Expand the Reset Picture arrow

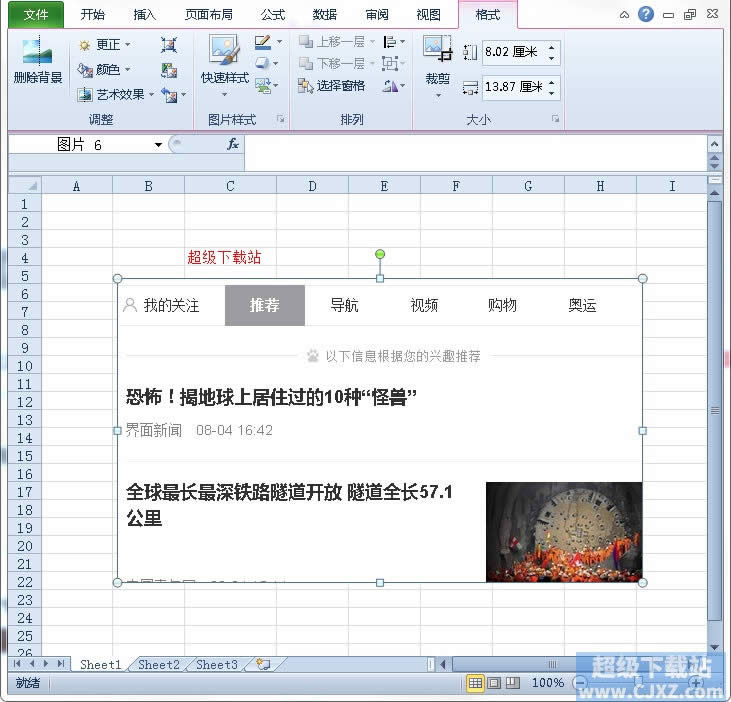tap(184, 95)
